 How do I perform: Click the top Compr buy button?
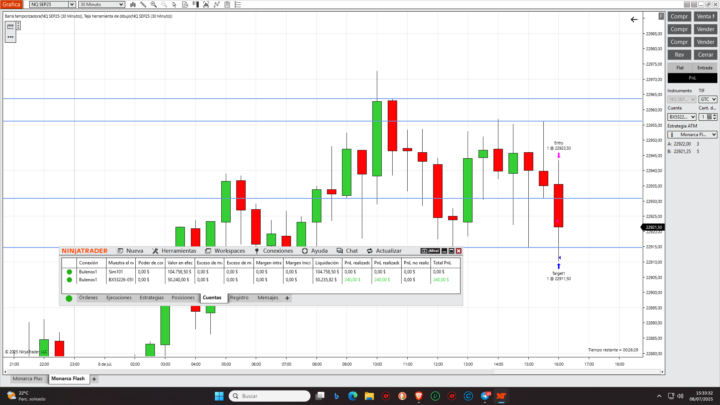click(x=679, y=17)
